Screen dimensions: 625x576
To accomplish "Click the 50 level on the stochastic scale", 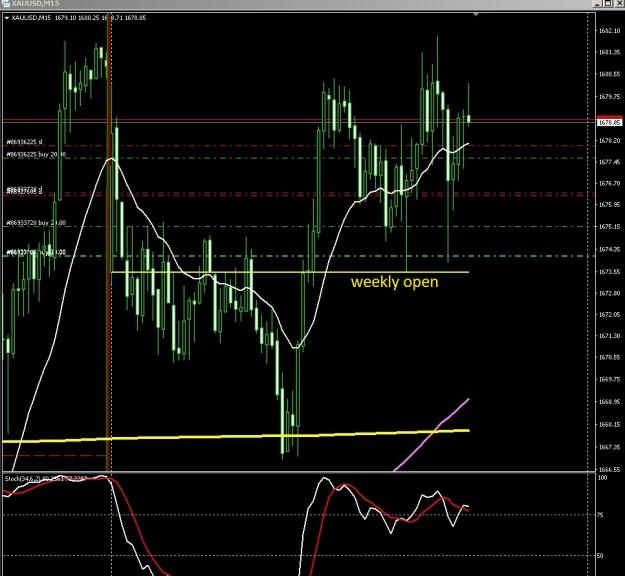I will 600,555.
